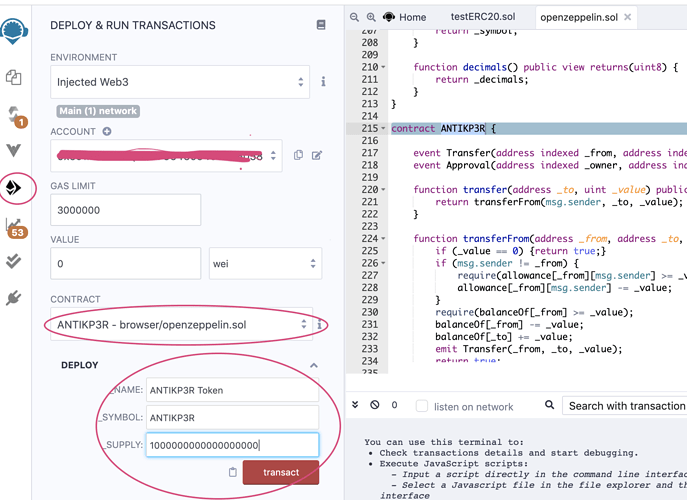
Task: Click the sign message edit icon
Action: pos(317,155)
